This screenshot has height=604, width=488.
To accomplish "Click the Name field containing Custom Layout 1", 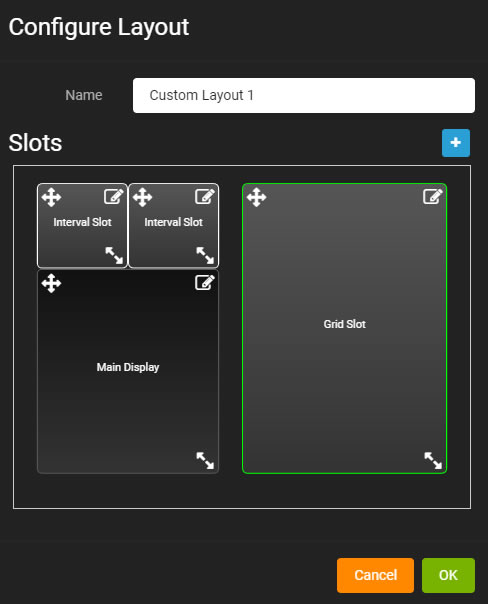I will tap(304, 96).
